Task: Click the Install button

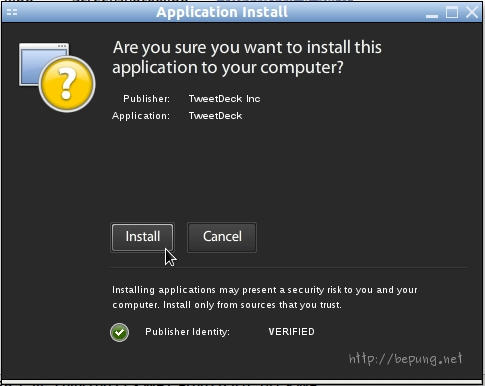Action: pyautogui.click(x=142, y=237)
